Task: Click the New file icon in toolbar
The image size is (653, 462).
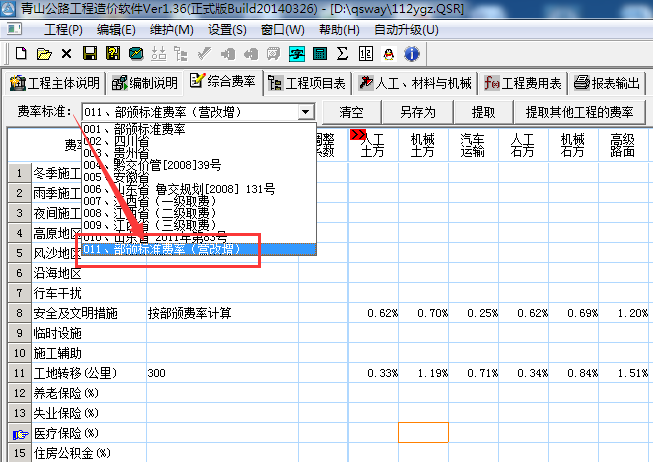Action: pos(20,53)
